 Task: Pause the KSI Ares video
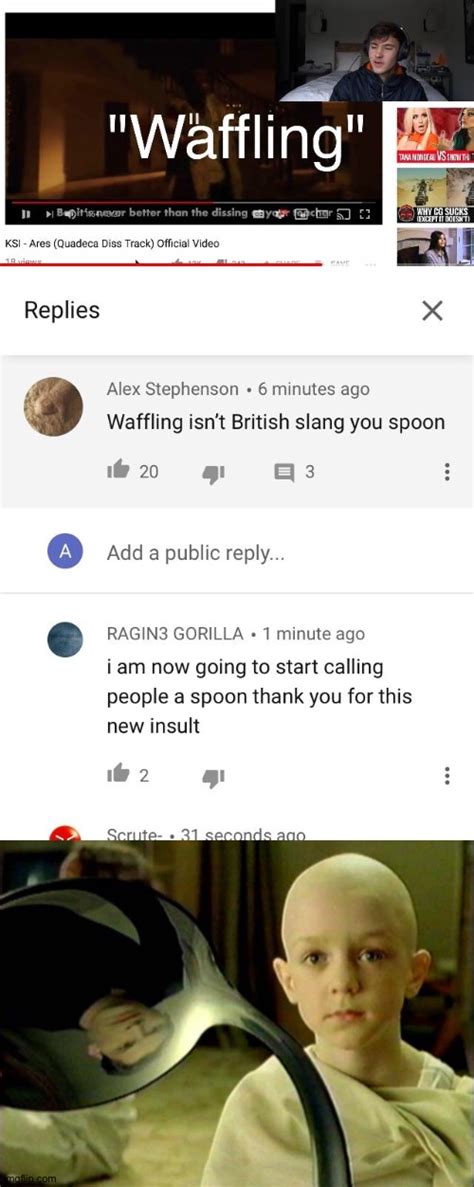point(26,215)
